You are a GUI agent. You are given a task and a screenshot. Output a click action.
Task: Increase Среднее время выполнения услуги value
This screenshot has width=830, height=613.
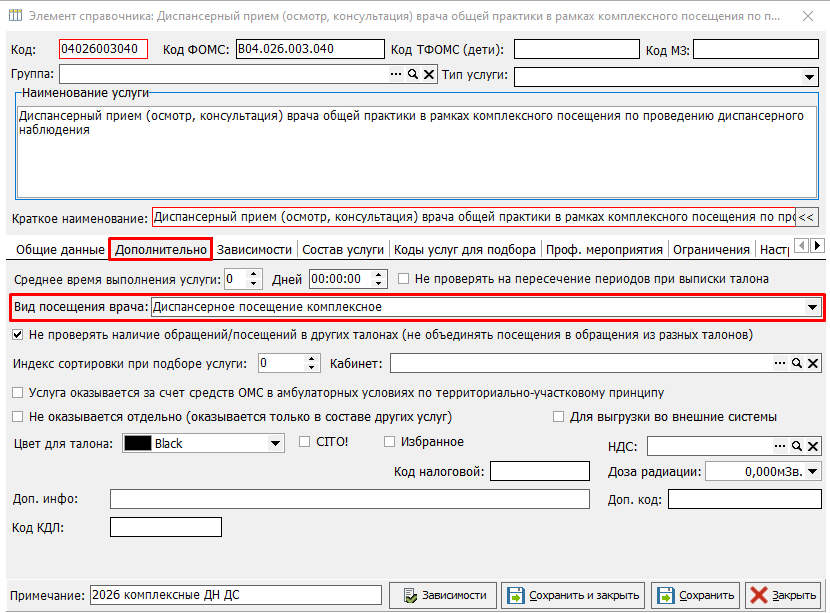tap(254, 274)
